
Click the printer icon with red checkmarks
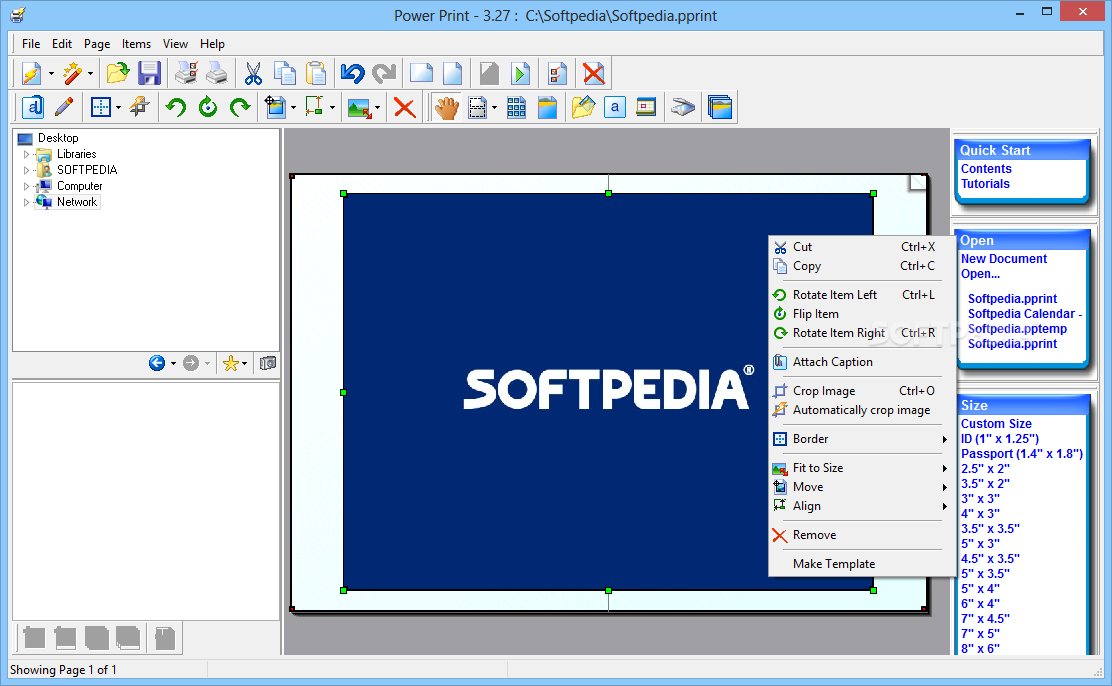[x=186, y=73]
